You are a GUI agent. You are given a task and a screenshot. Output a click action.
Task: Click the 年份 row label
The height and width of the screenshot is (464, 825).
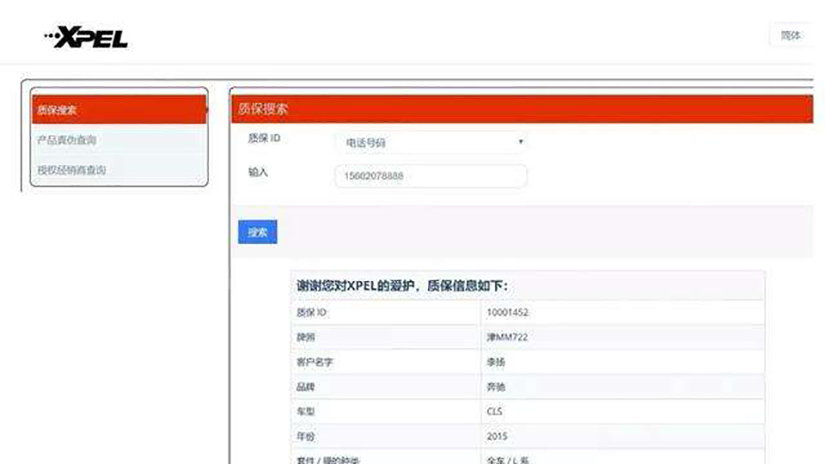point(306,436)
